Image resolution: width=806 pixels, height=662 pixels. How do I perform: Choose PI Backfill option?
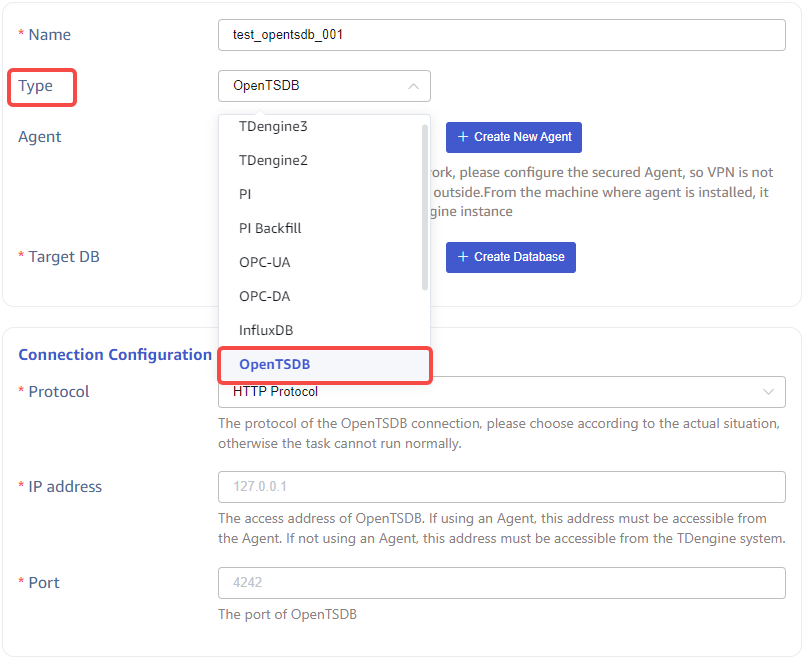coord(270,228)
